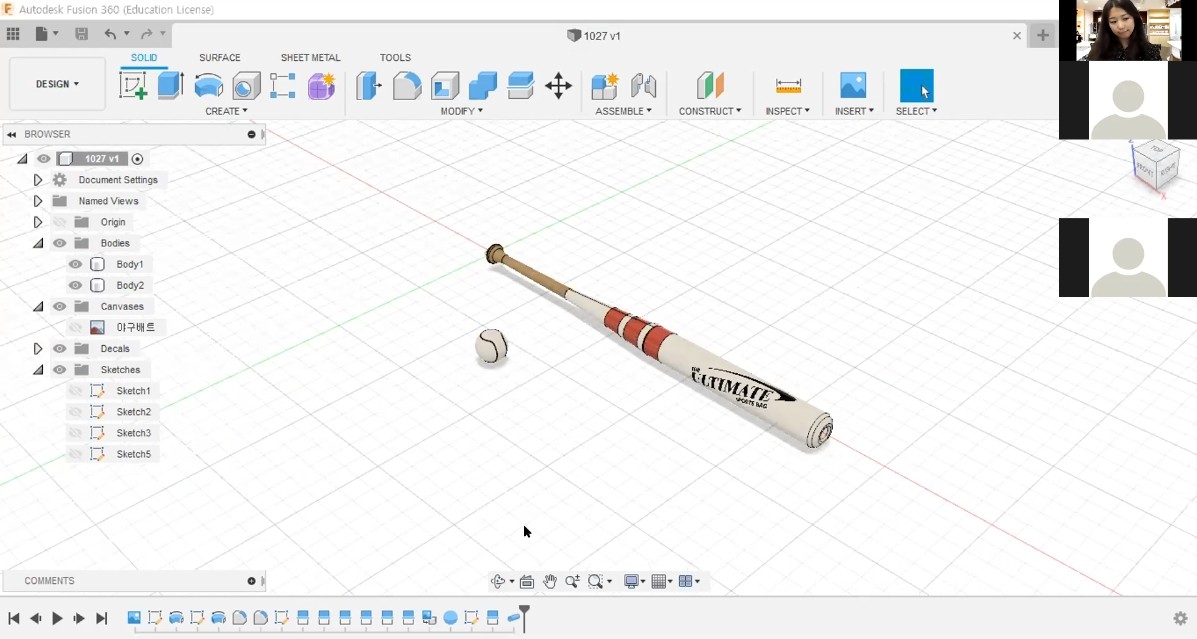Collapse the Bodies folder
Screen dimensions: 1197x639
(37, 243)
